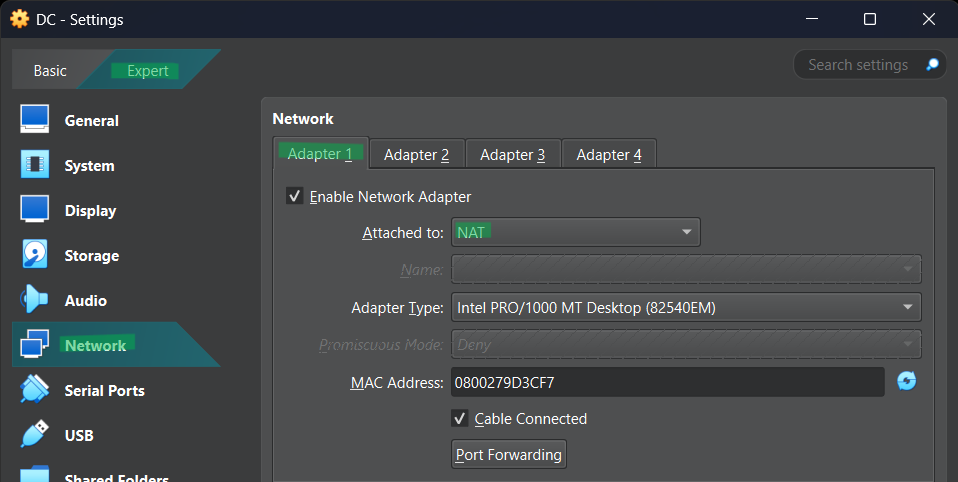
Task: Select the Storage disk icon
Action: 35,254
